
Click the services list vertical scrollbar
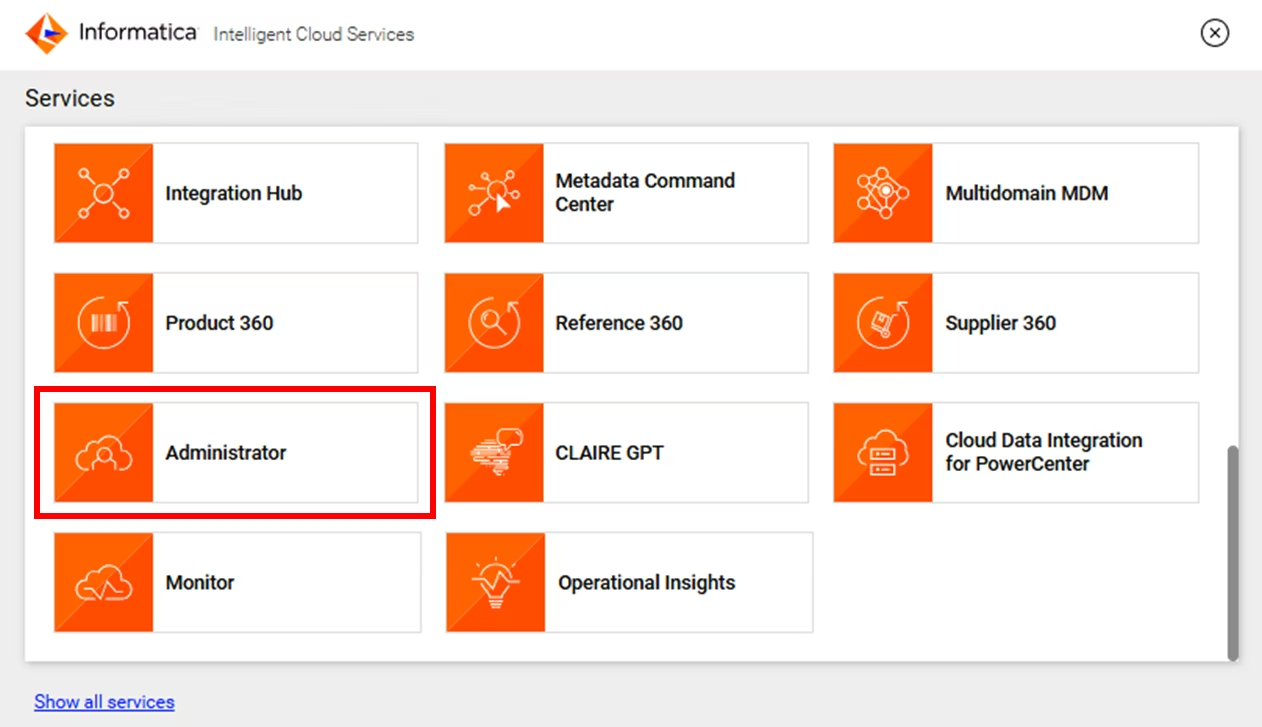point(1232,553)
